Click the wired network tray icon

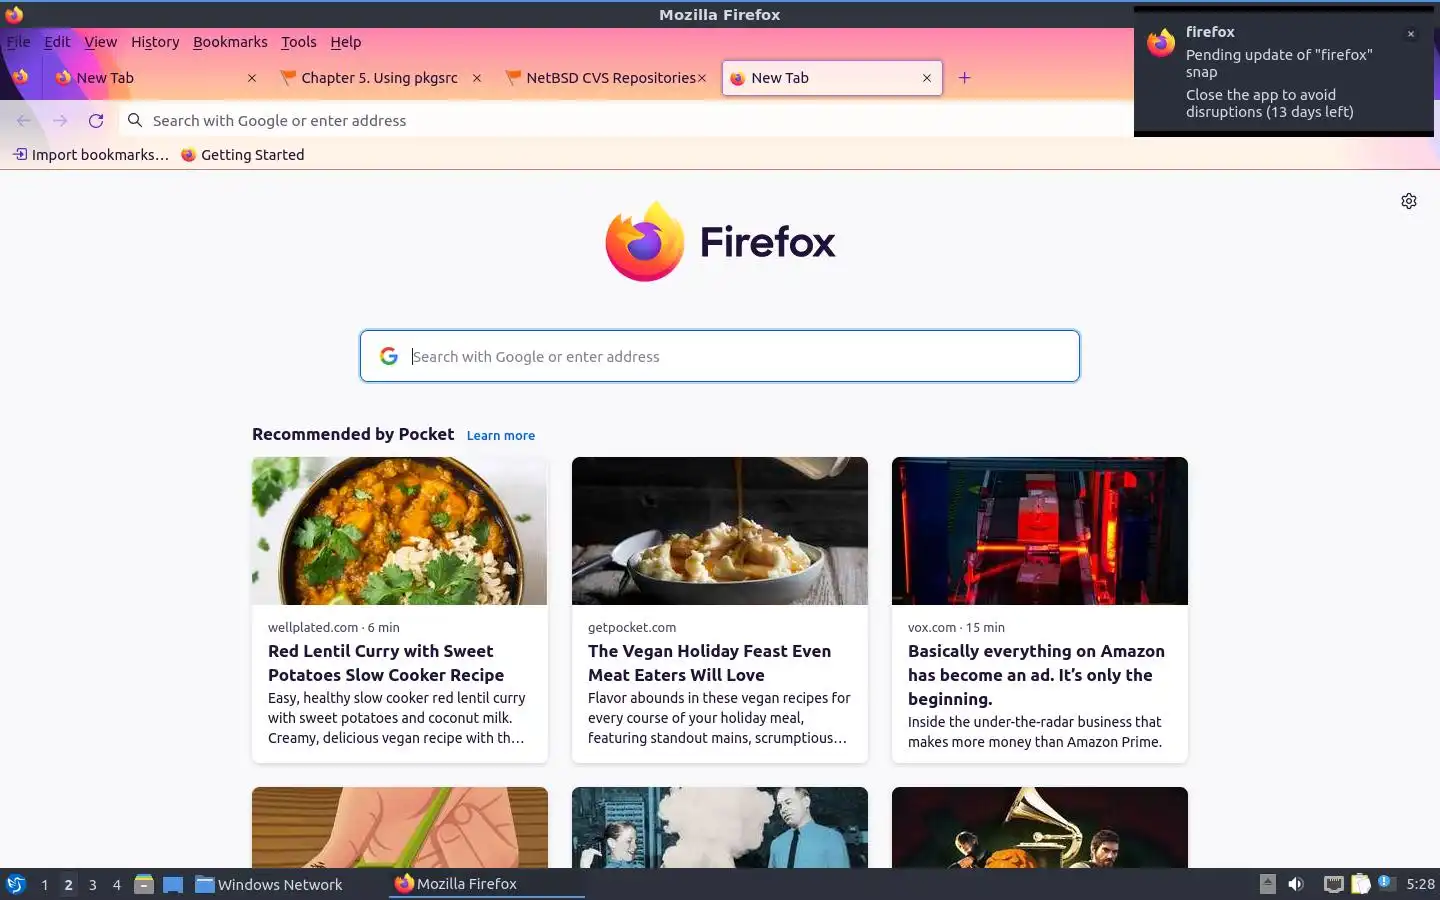pos(1333,884)
